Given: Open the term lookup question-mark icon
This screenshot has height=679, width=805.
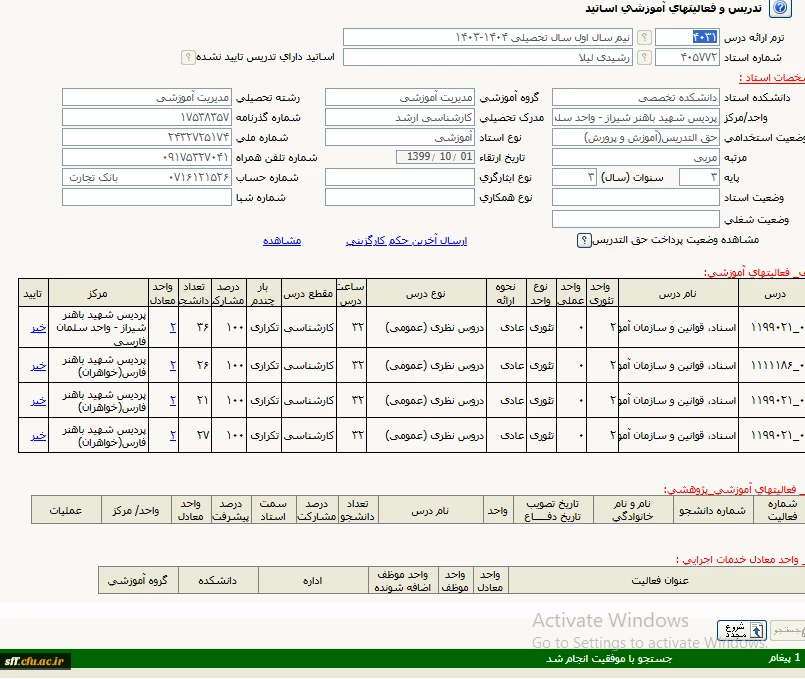Looking at the screenshot, I should (x=645, y=37).
